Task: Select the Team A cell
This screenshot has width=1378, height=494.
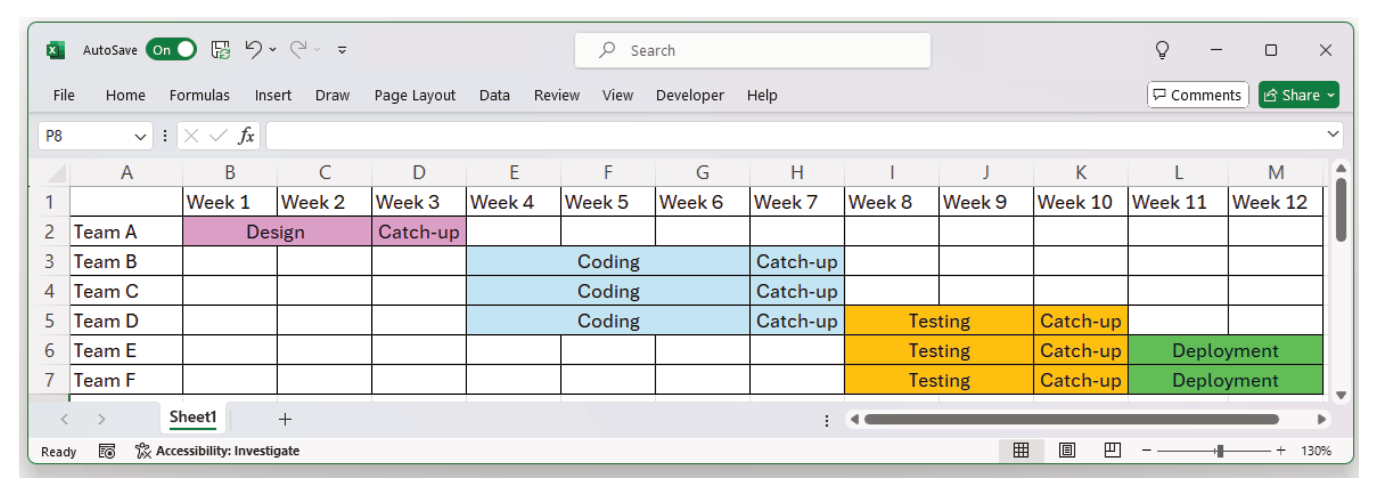Action: coord(126,232)
